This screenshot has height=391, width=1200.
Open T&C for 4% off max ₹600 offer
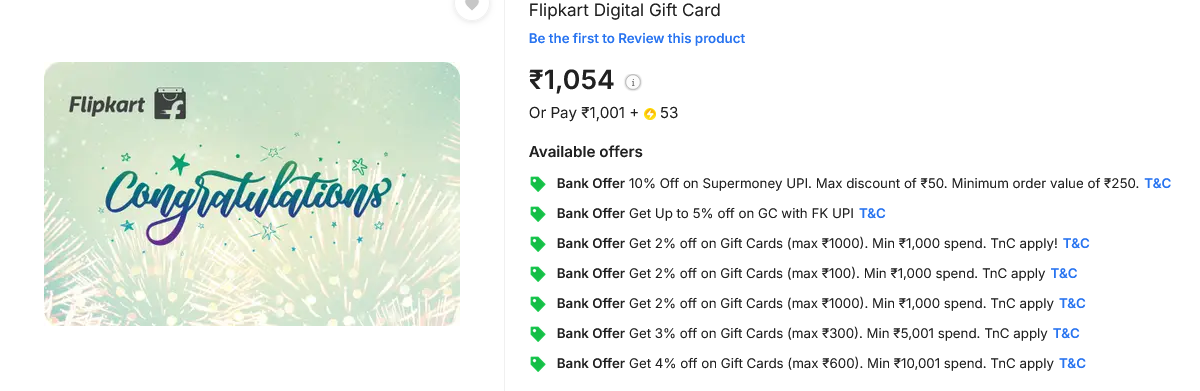point(1072,364)
